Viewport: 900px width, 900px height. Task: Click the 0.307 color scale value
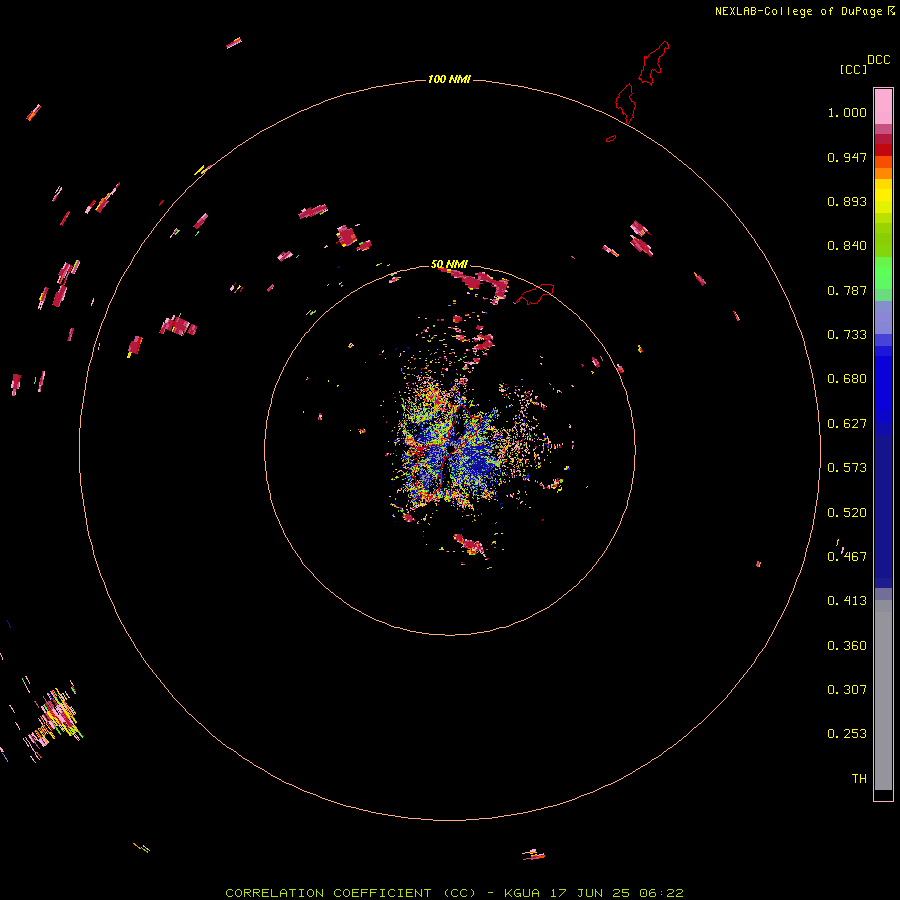tap(847, 690)
